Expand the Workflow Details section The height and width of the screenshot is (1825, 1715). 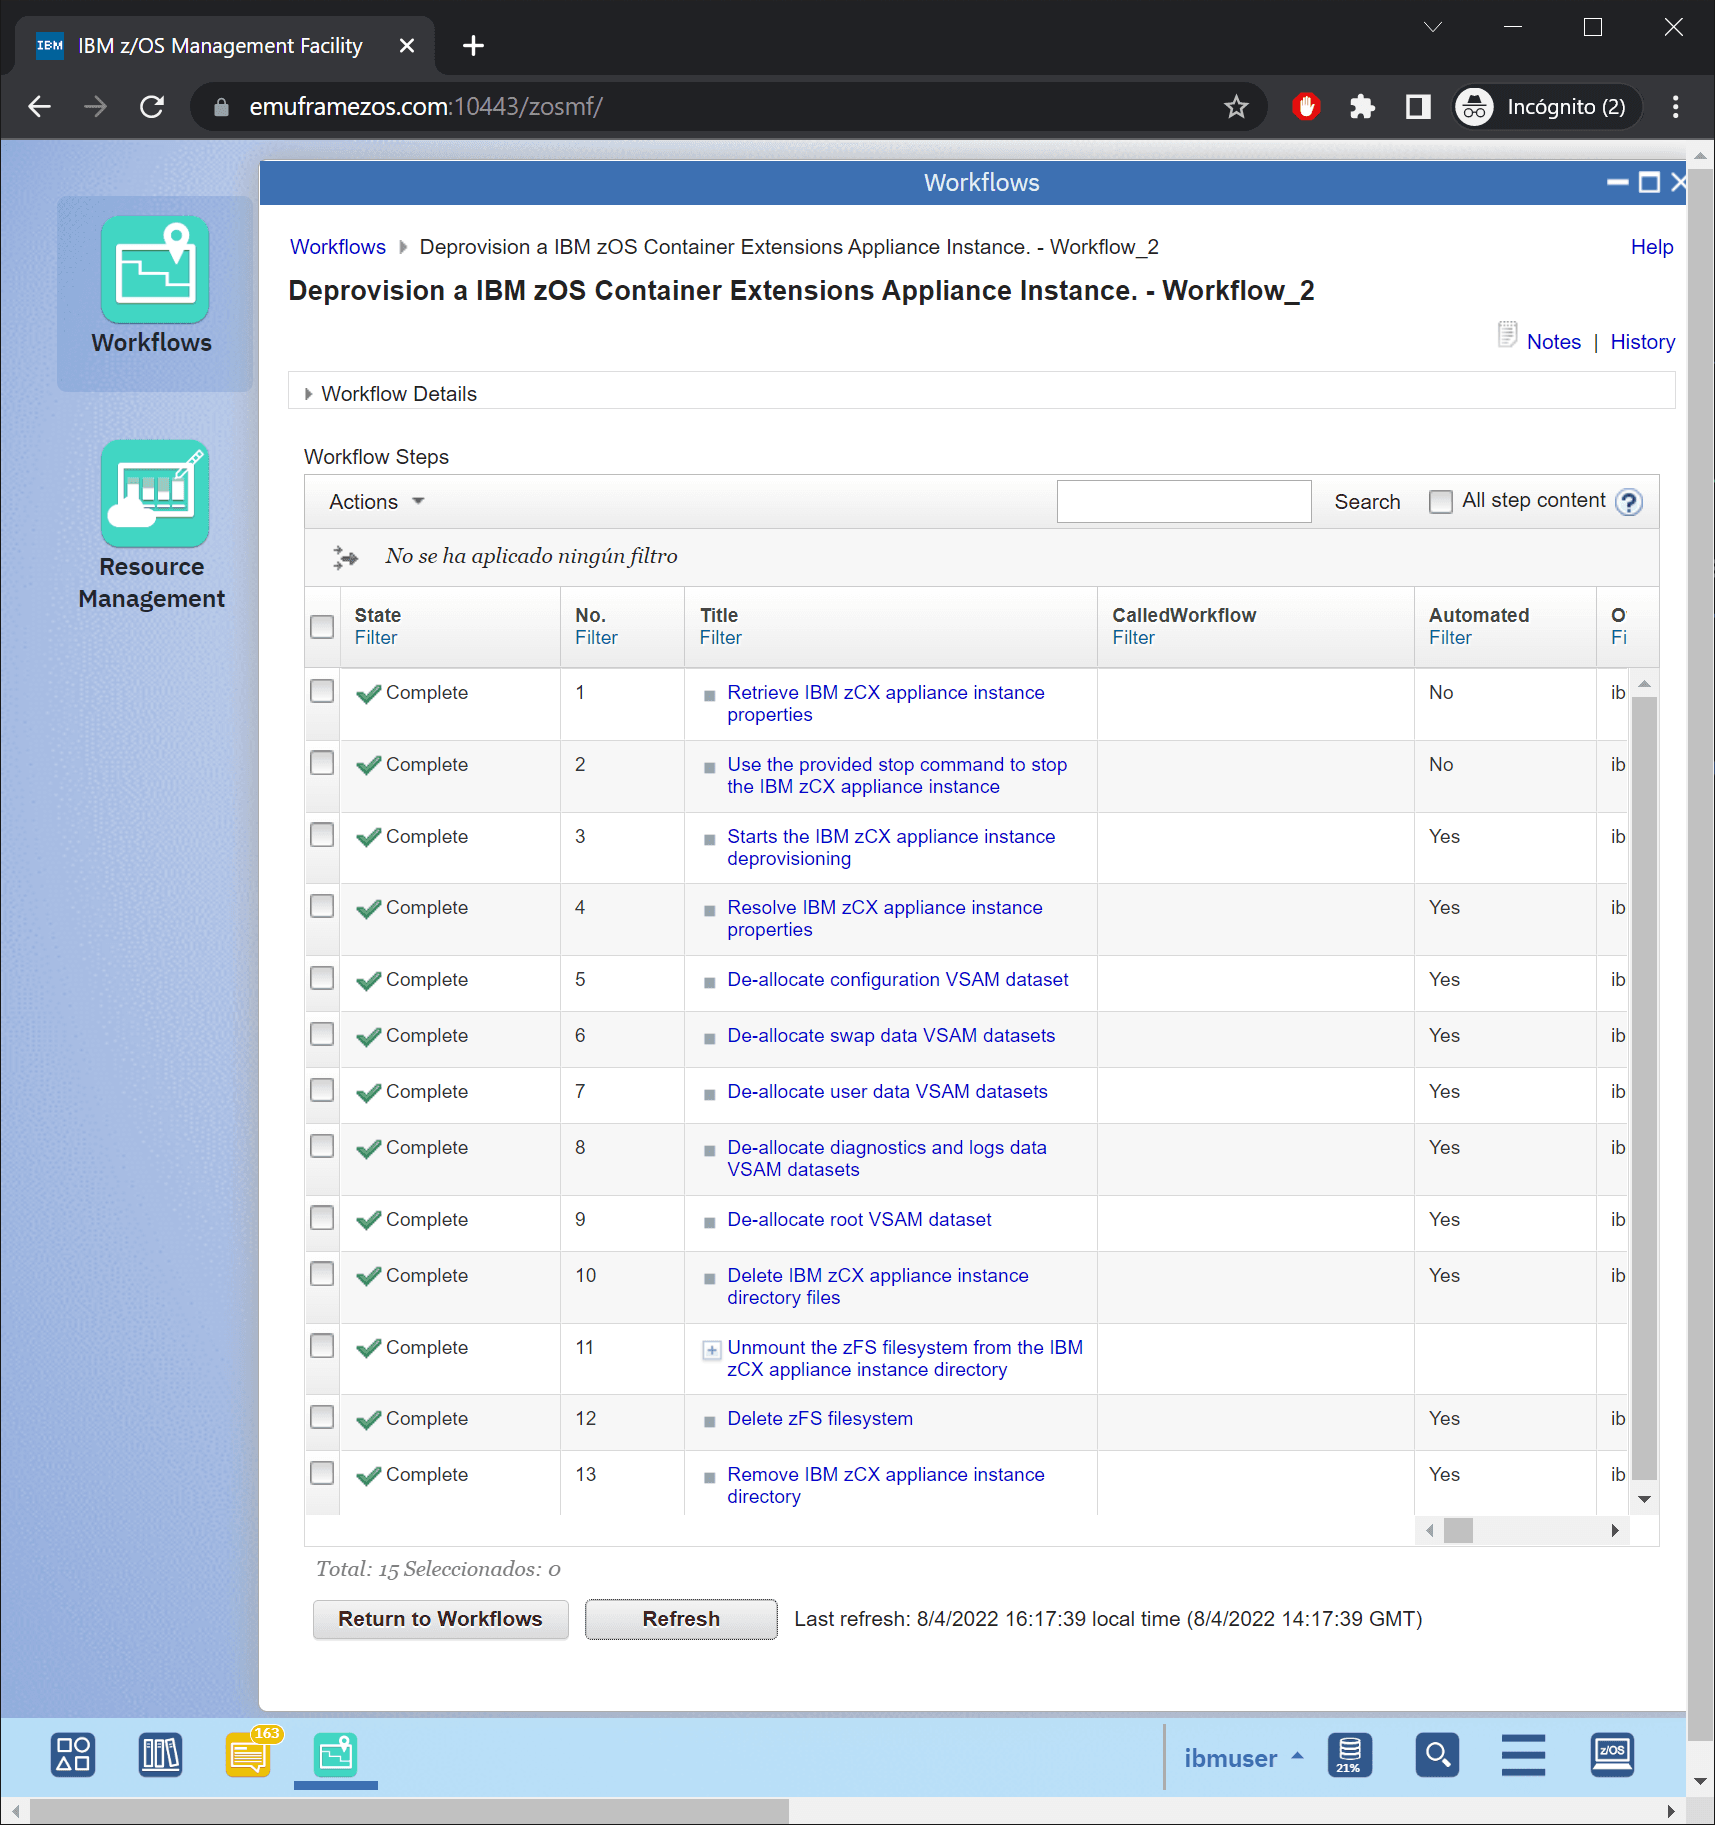[x=309, y=394]
